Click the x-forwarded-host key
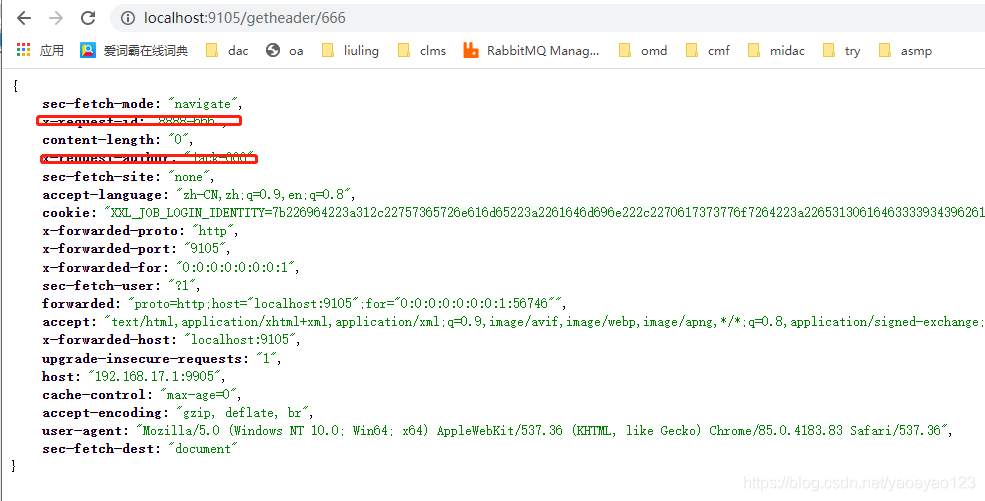This screenshot has height=501, width=985. coord(109,340)
